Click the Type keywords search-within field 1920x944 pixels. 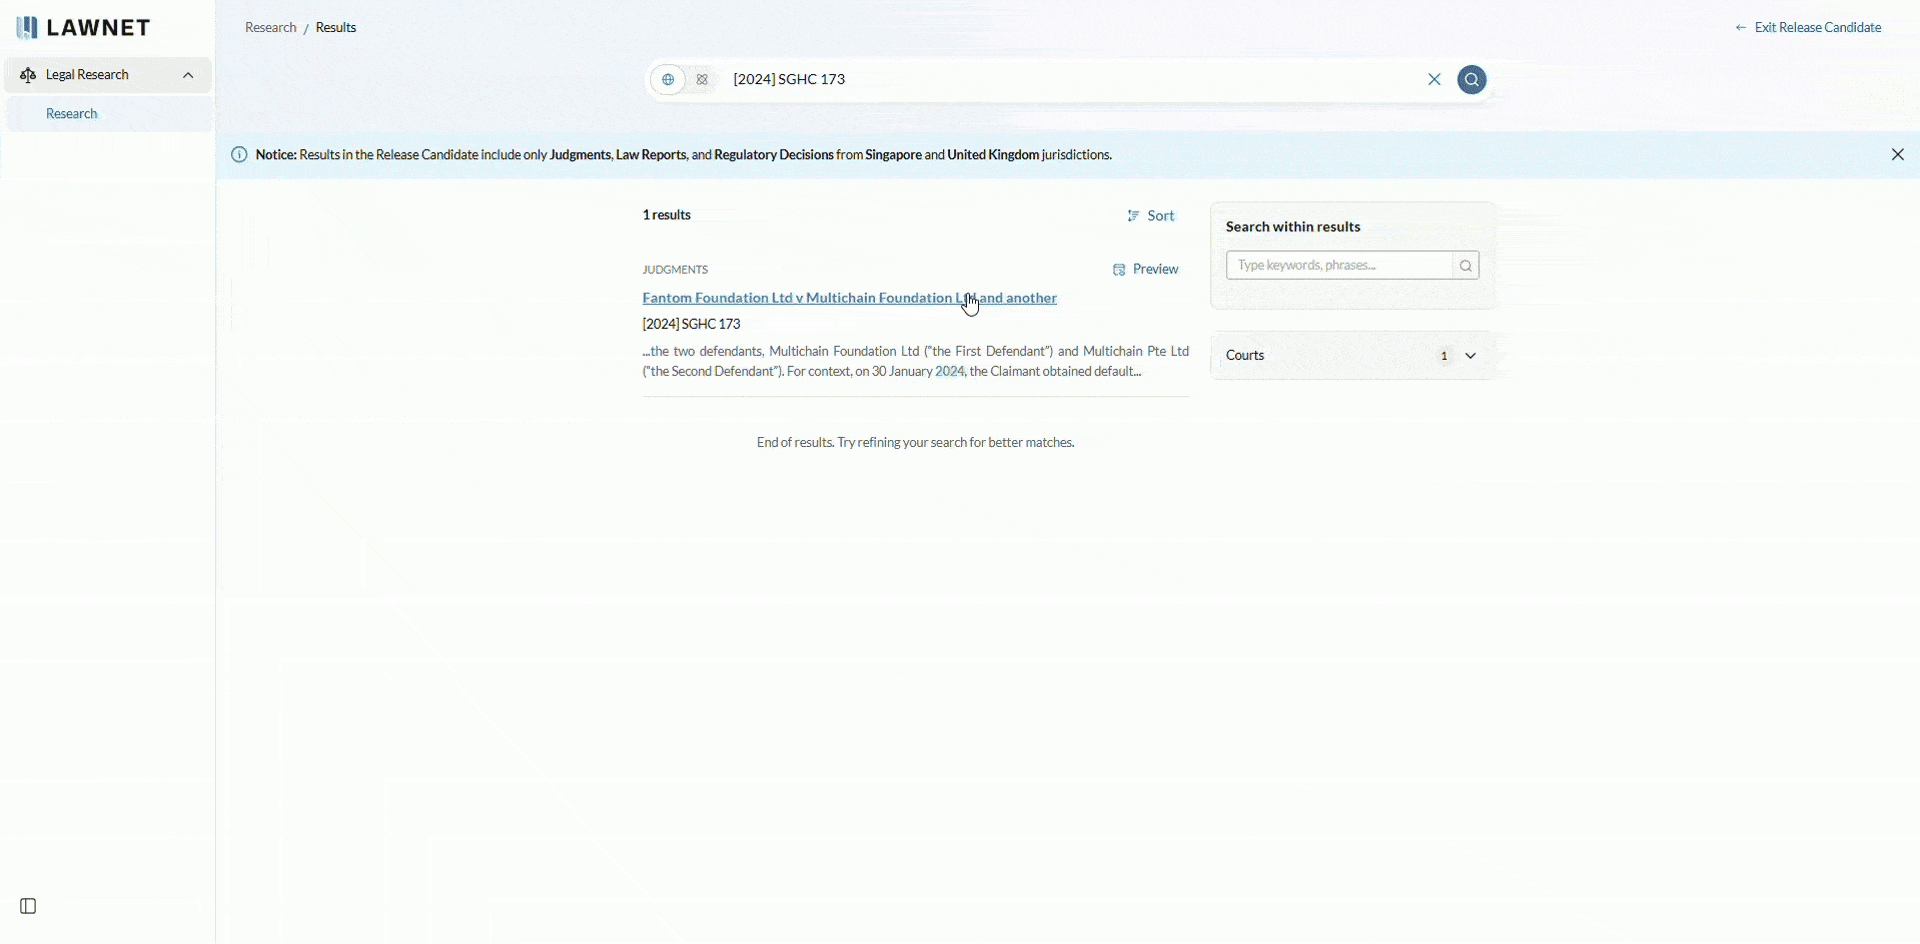(x=1339, y=267)
